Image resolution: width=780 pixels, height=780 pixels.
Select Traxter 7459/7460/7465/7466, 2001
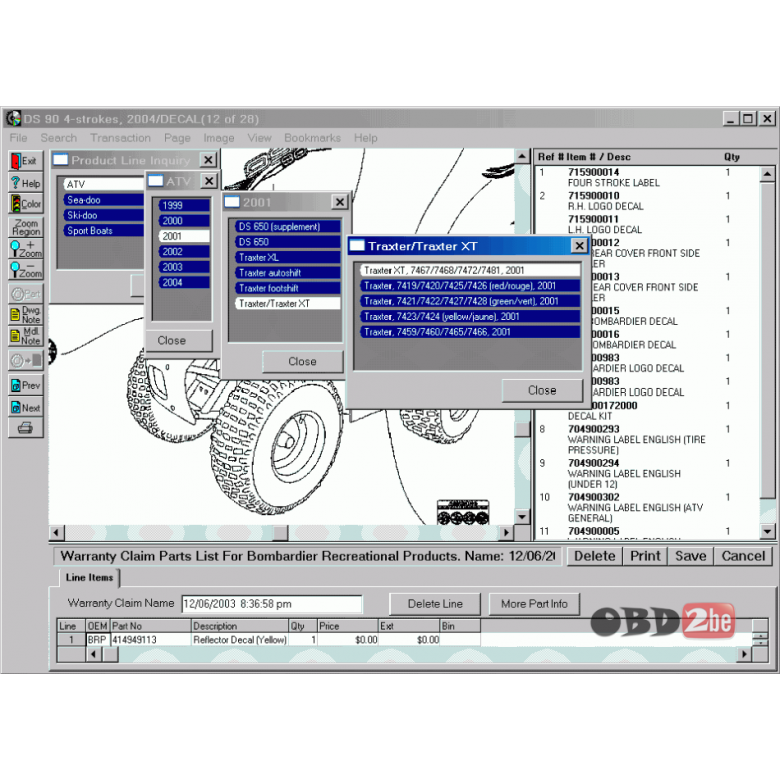click(470, 332)
